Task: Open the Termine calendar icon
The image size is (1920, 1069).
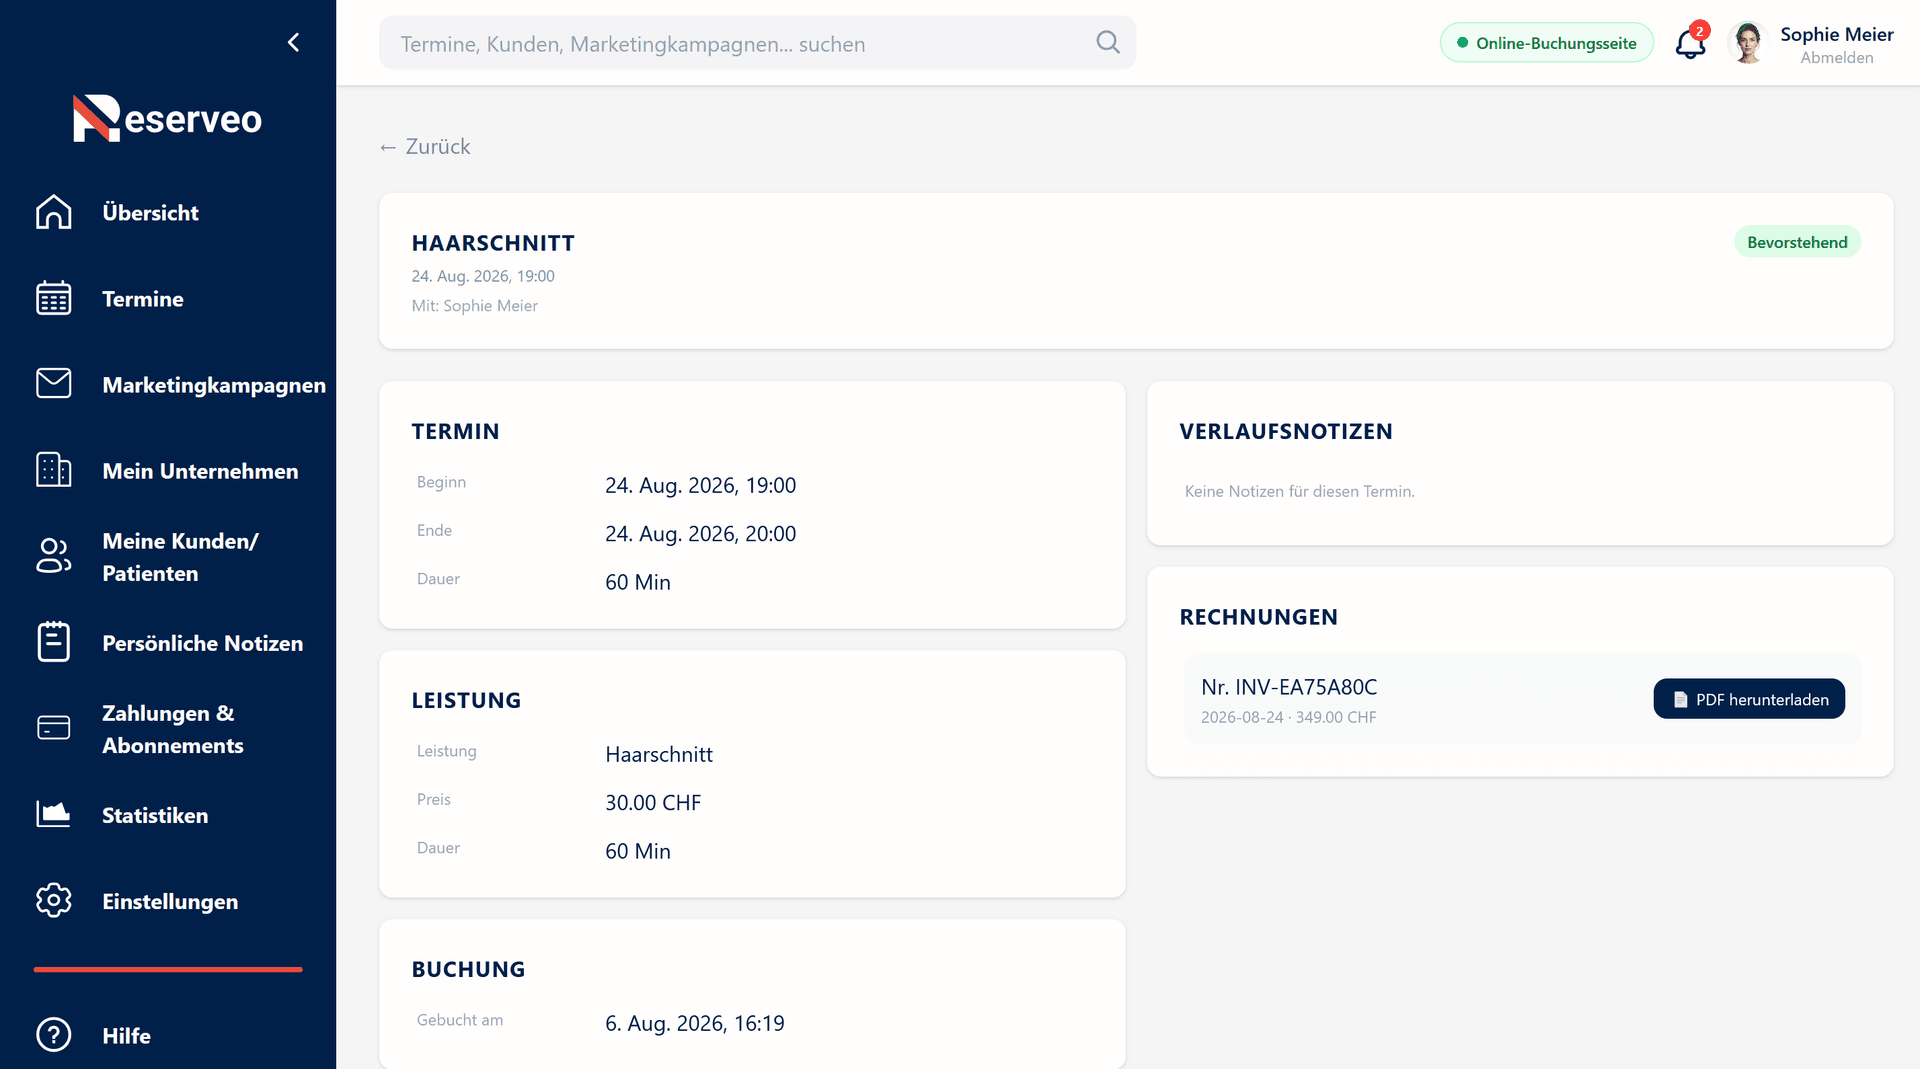Action: click(54, 298)
